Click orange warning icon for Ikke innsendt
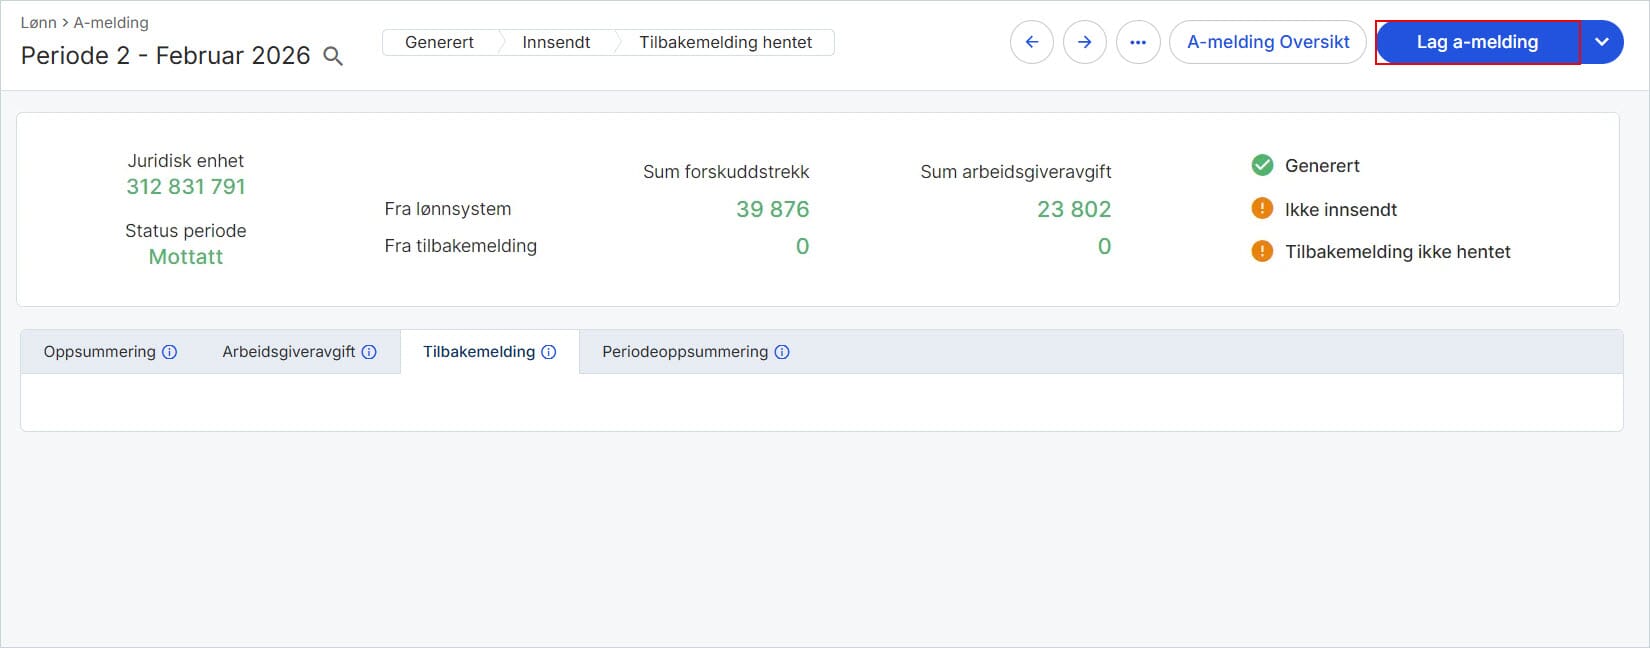The image size is (1650, 648). pyautogui.click(x=1262, y=209)
